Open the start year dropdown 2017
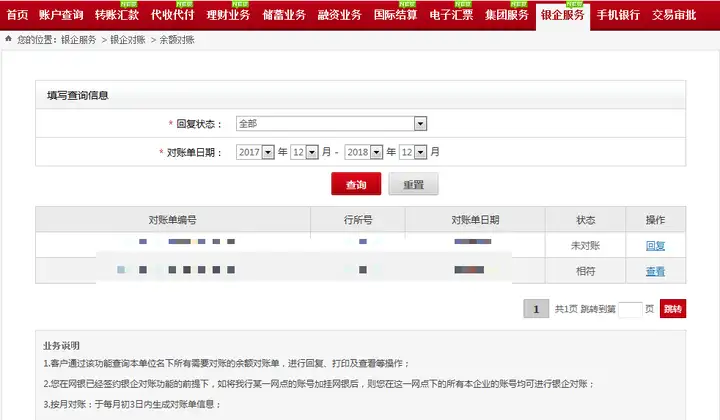 coord(255,152)
